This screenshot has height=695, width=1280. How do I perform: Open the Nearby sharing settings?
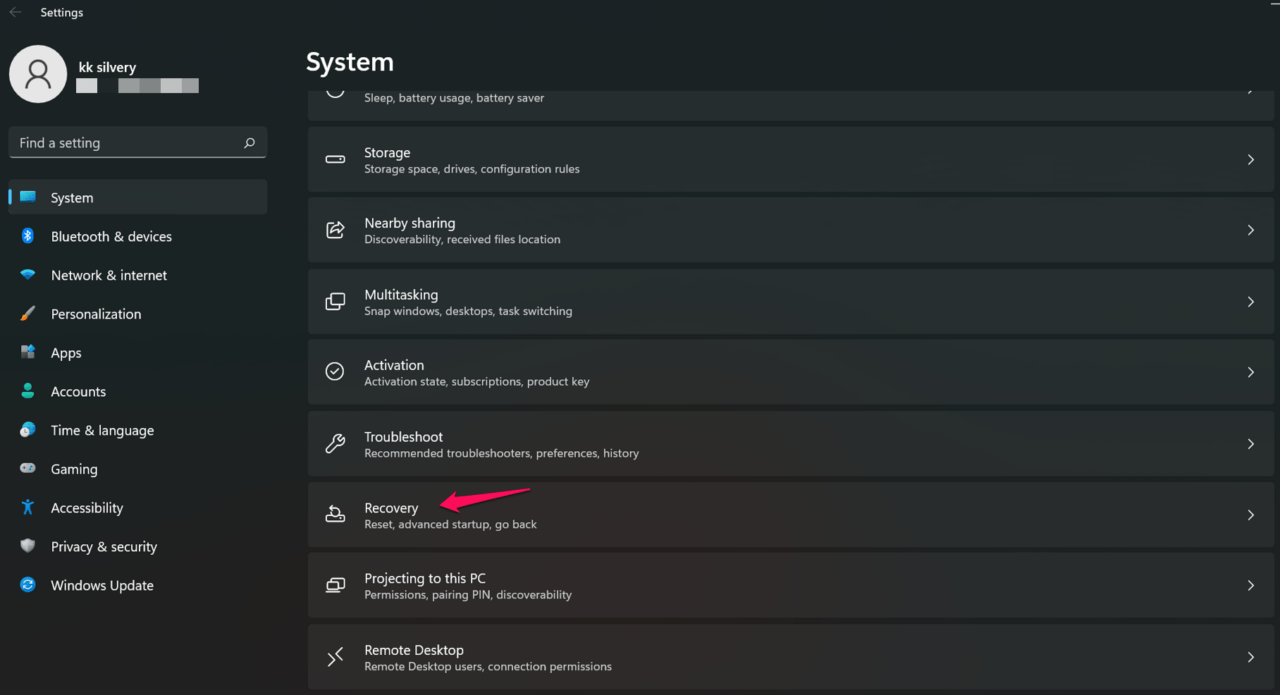tap(790, 230)
